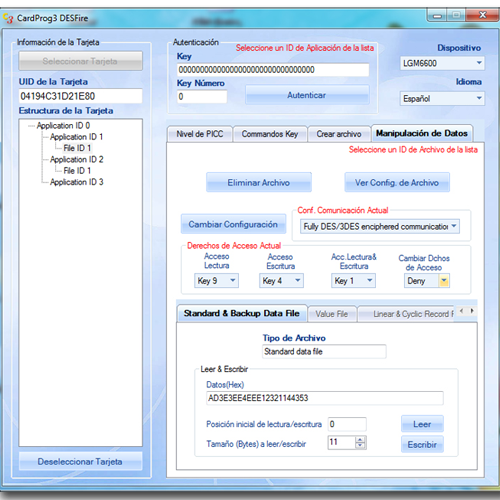The width and height of the screenshot is (500, 500).
Task: Select File ID 1 under Application ID 1
Action: 77,148
